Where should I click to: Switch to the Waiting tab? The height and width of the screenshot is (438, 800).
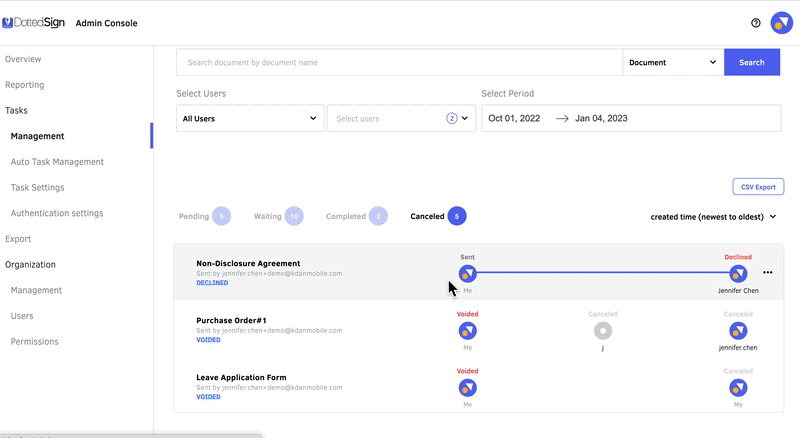coord(278,216)
